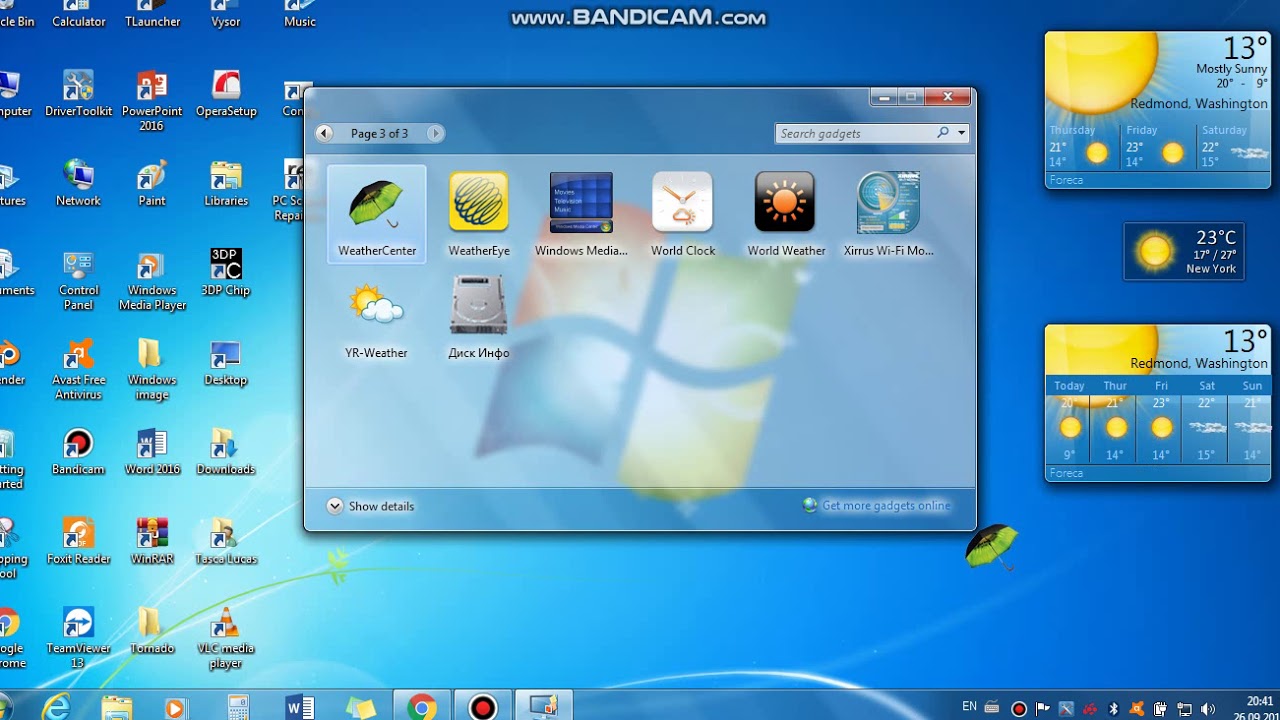This screenshot has height=720, width=1280.
Task: Open the Paint desktop shortcut
Action: (x=152, y=183)
